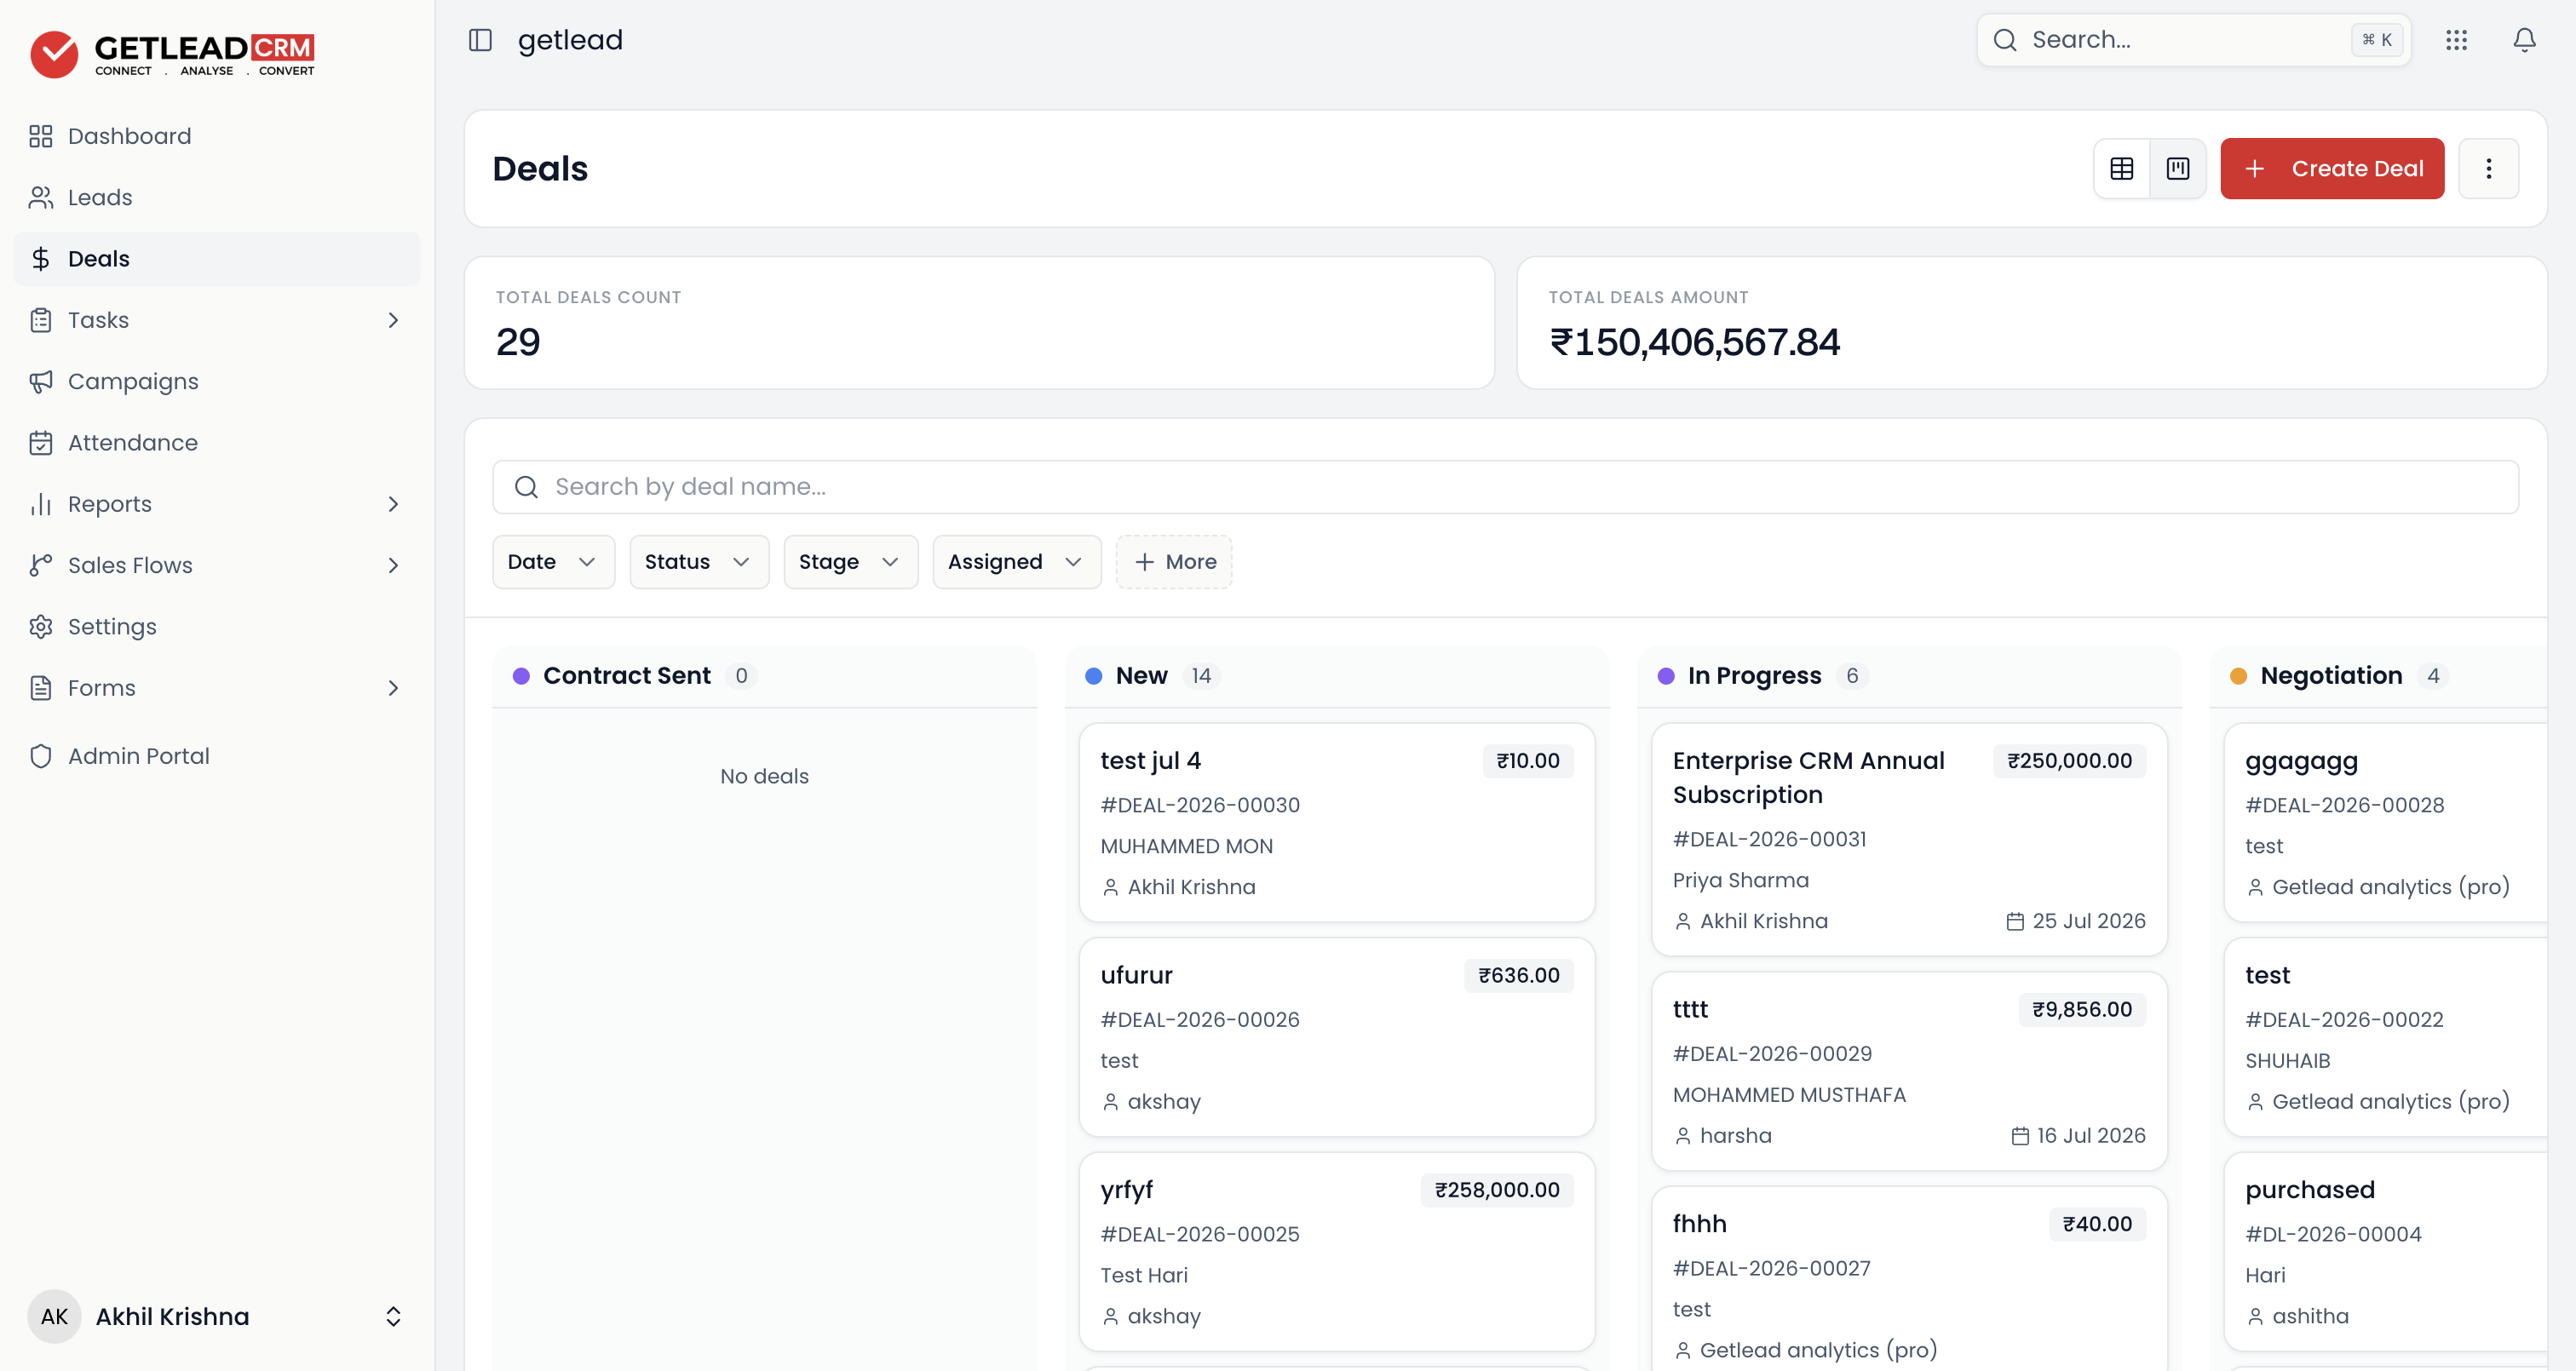
Task: Click the Dashboard grid icon
Action: [40, 136]
